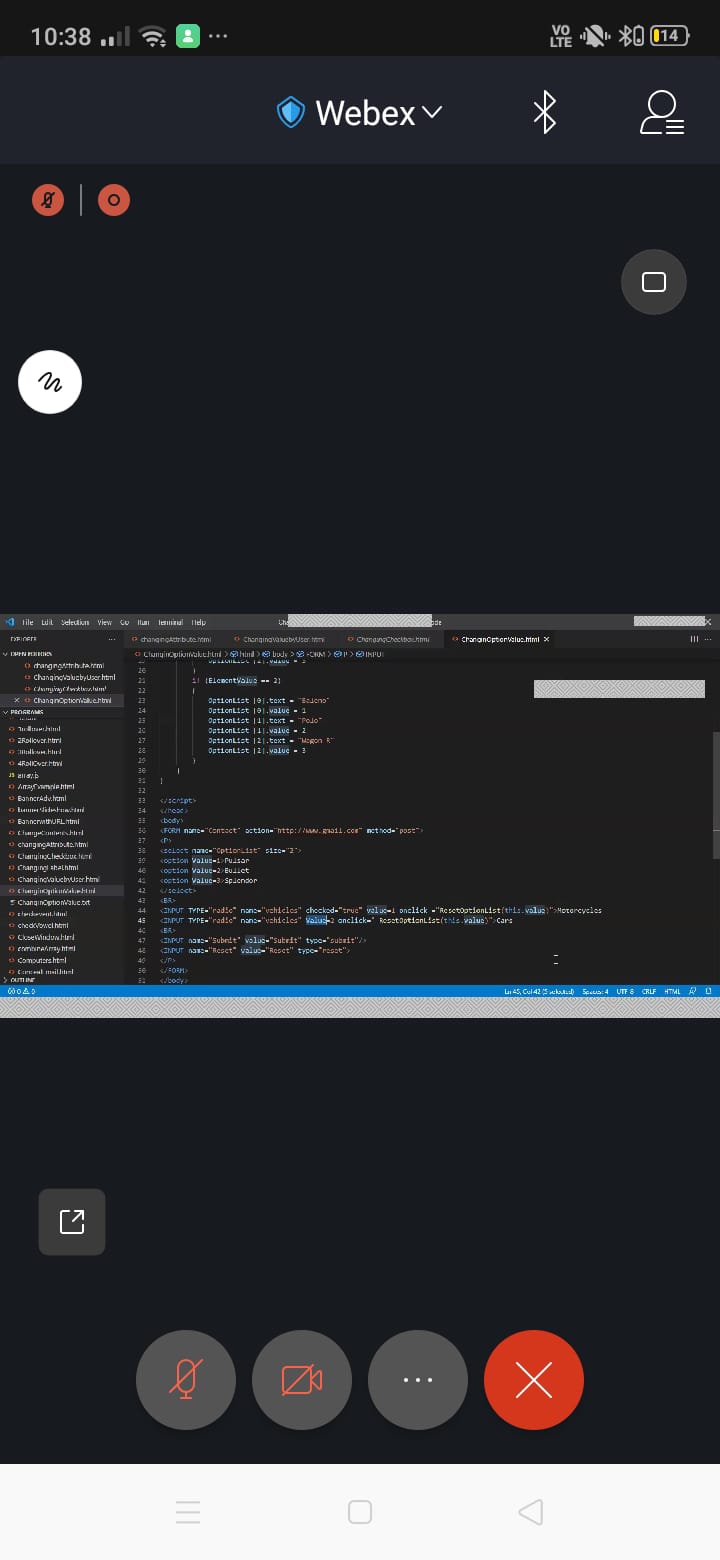
Task: Tap the red muted status indicator
Action: pos(47,200)
